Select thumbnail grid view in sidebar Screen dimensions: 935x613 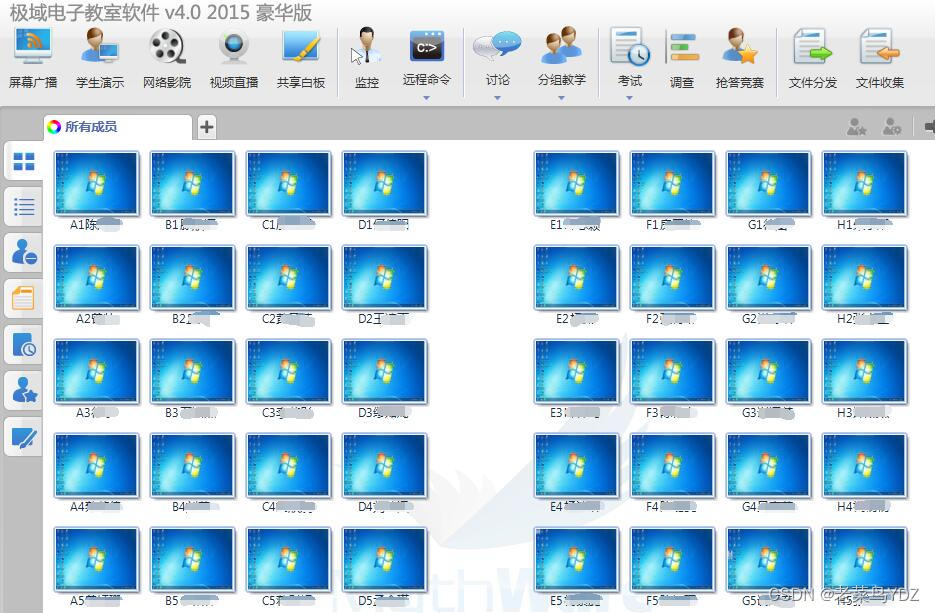click(x=24, y=161)
